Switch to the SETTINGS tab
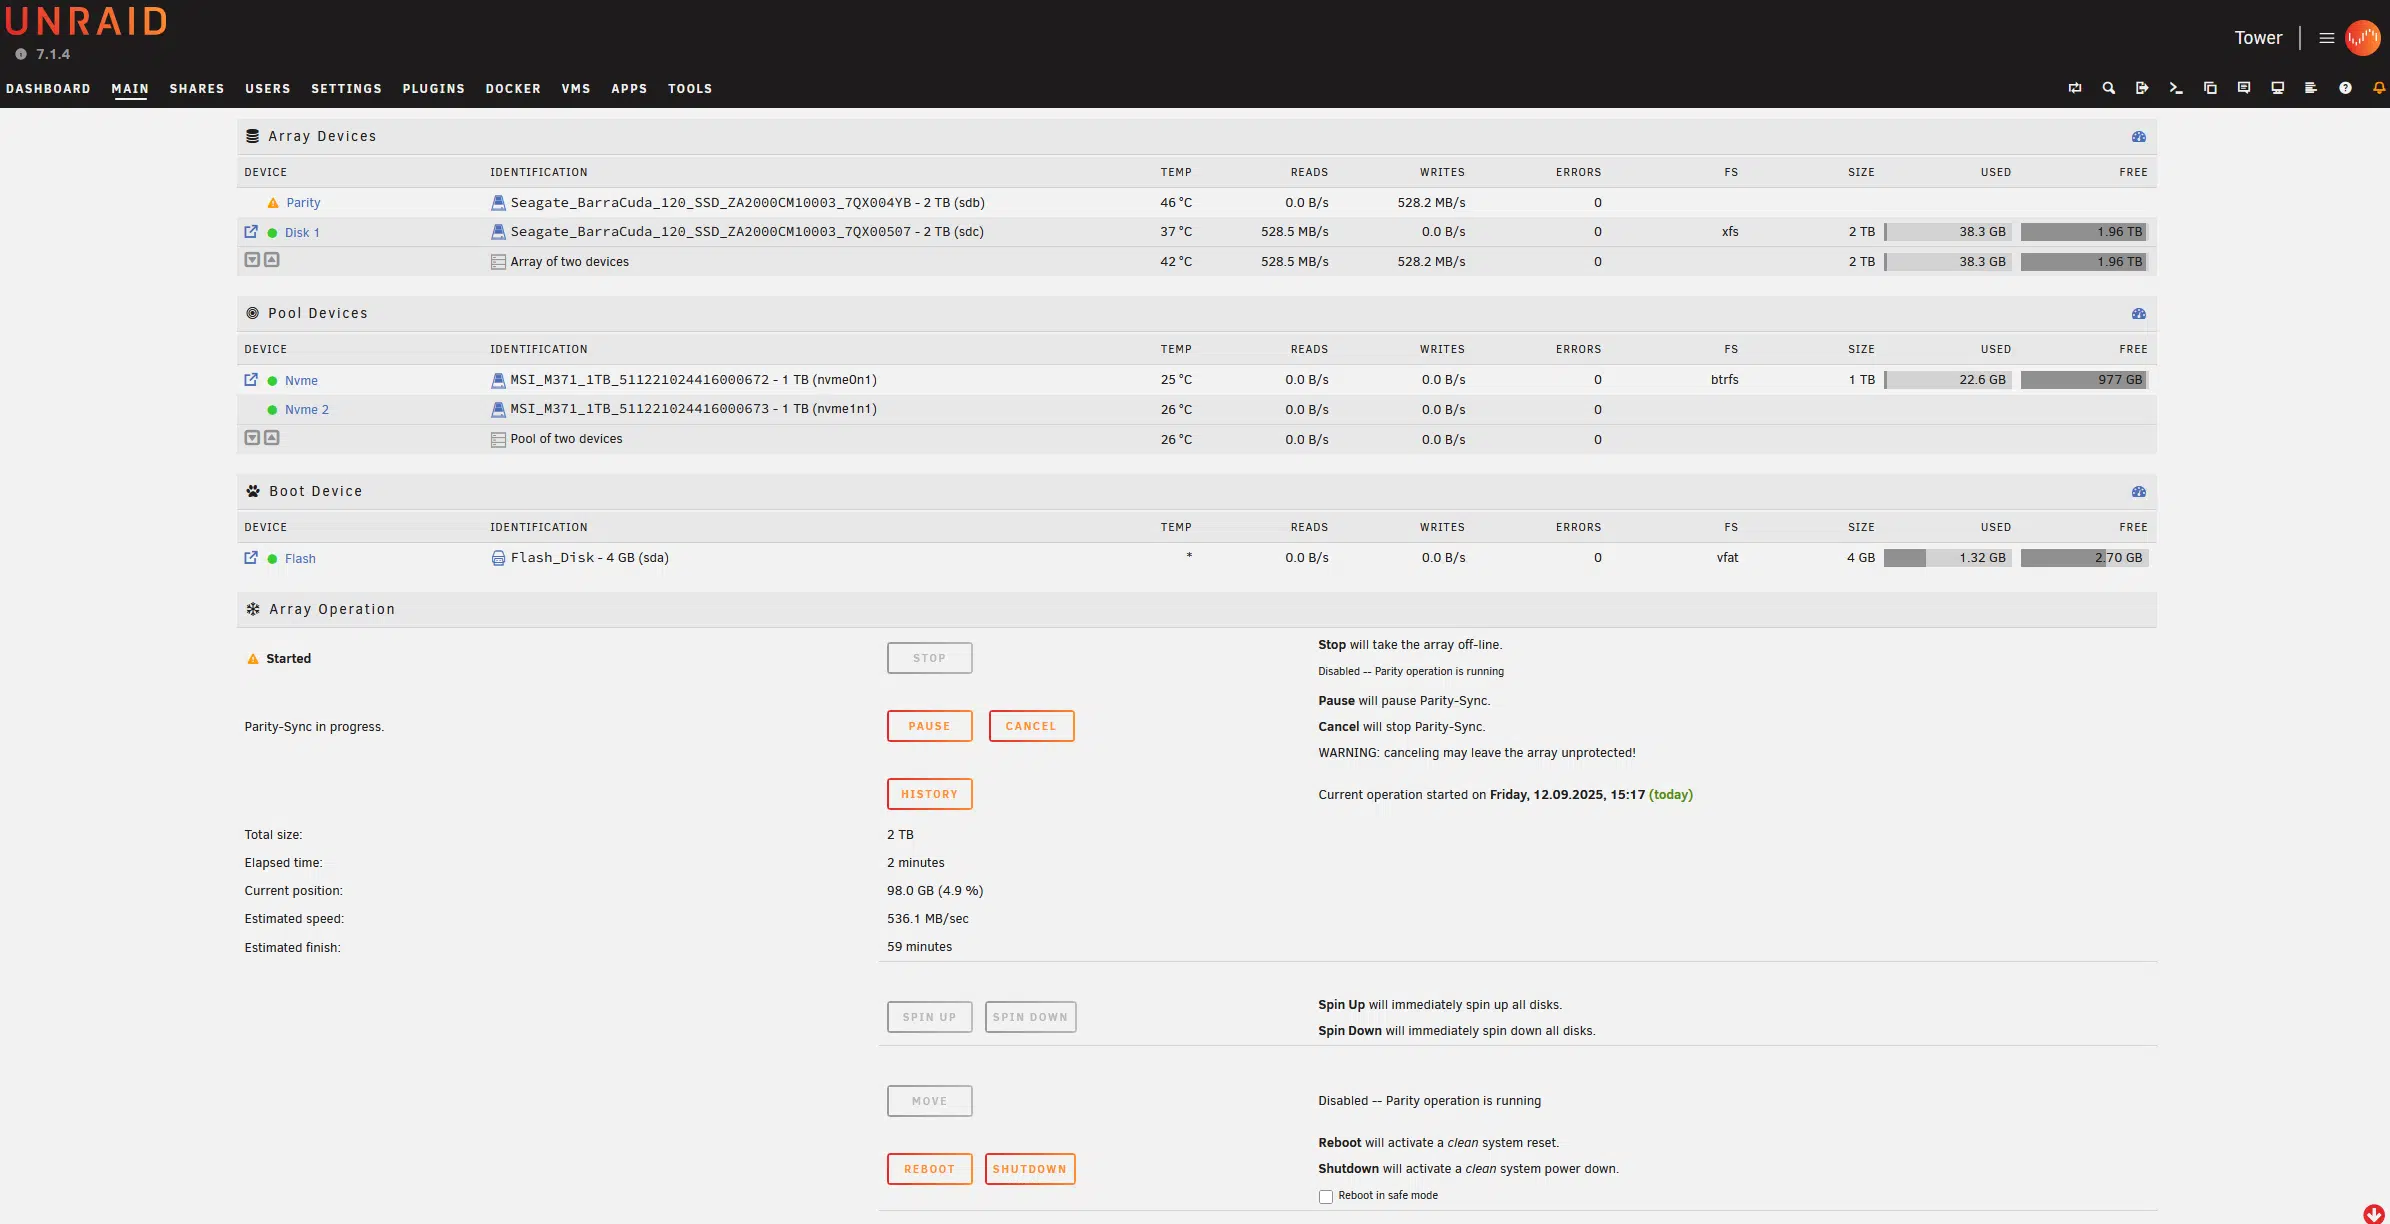Viewport: 2390px width, 1224px height. pyautogui.click(x=346, y=89)
